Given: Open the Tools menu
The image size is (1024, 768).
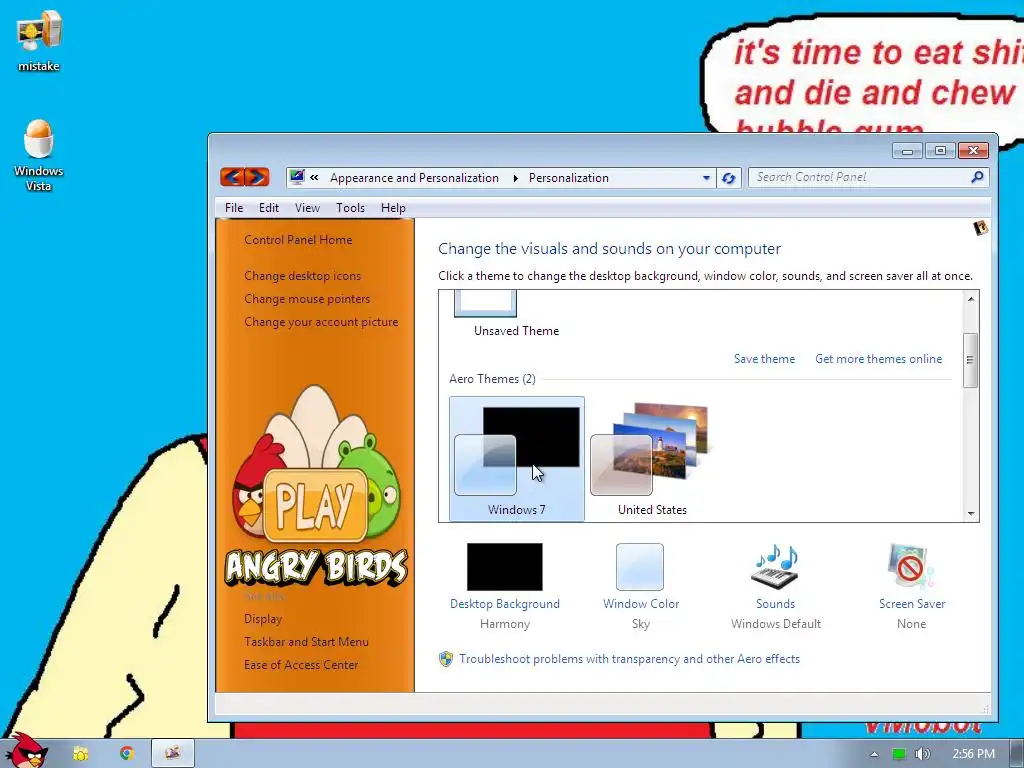Looking at the screenshot, I should coord(350,208).
